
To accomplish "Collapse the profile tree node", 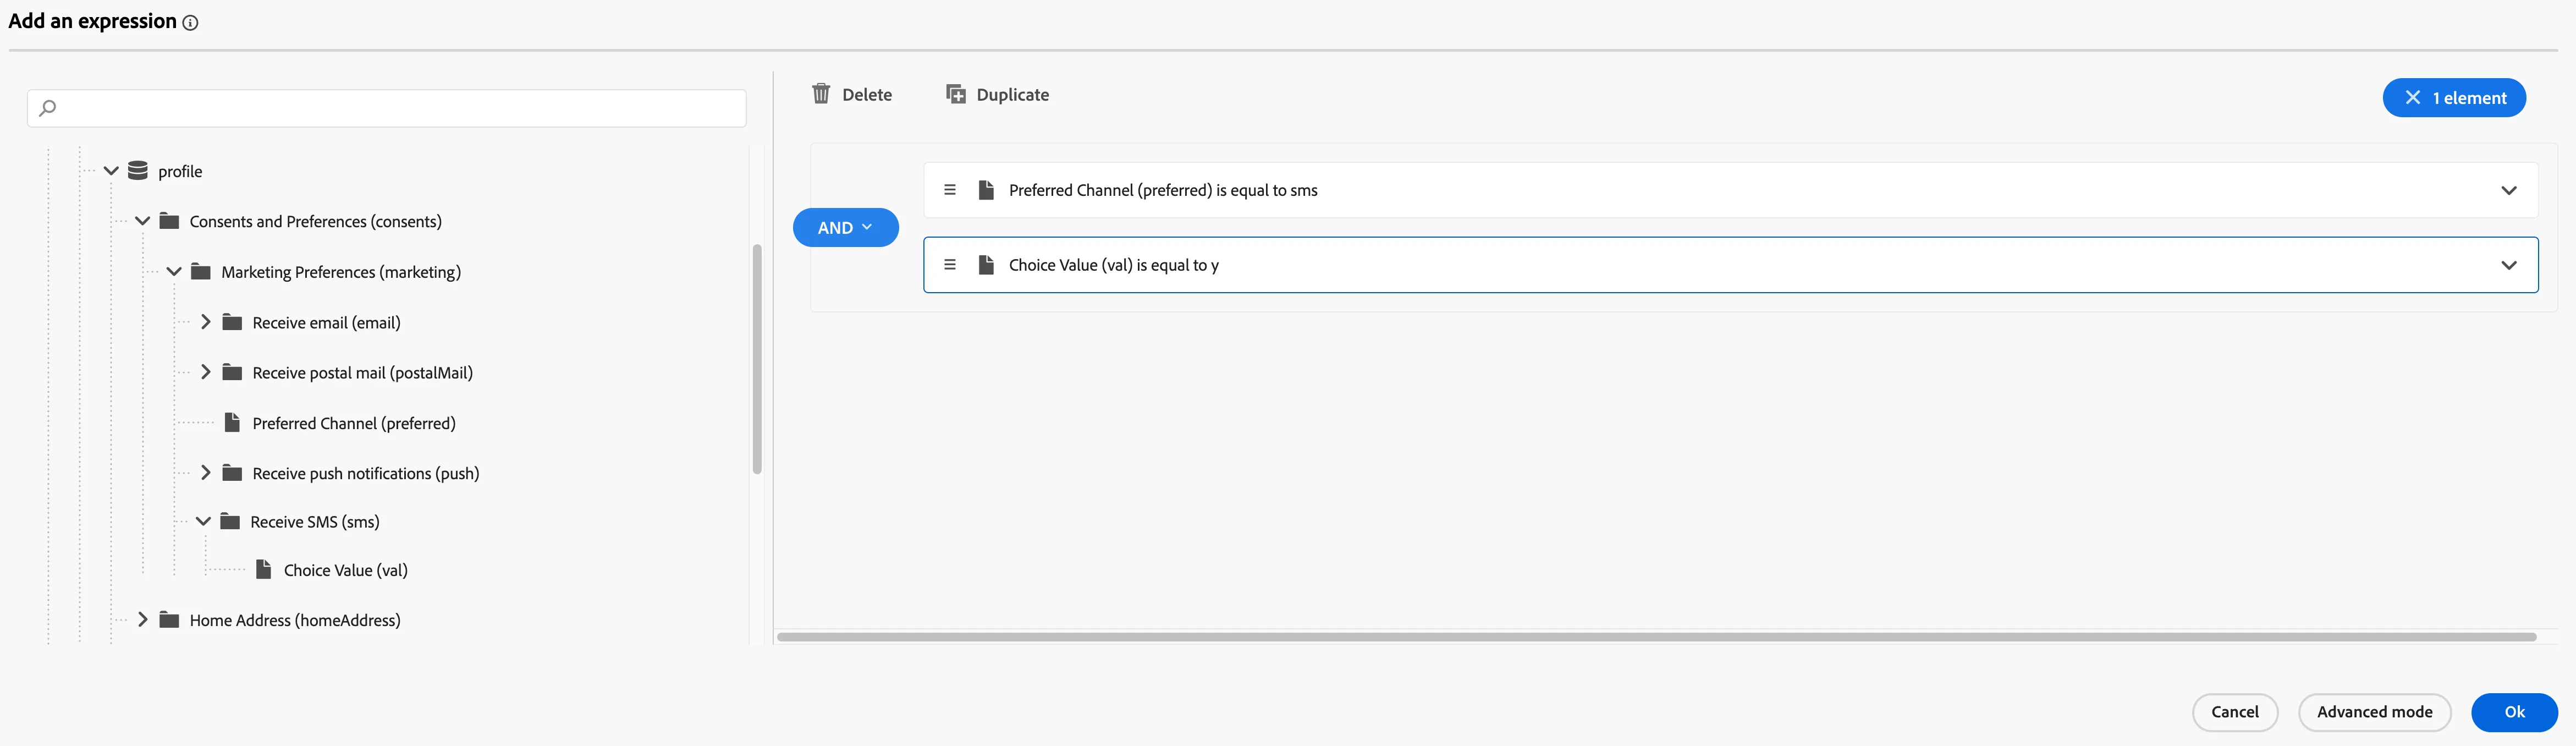I will coord(111,171).
